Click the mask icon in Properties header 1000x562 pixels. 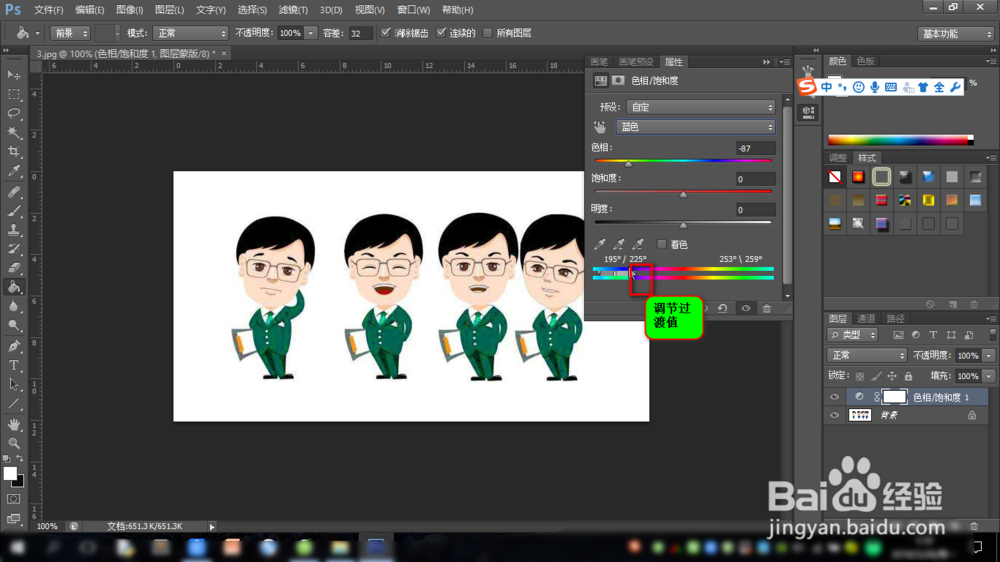pyautogui.click(x=618, y=80)
